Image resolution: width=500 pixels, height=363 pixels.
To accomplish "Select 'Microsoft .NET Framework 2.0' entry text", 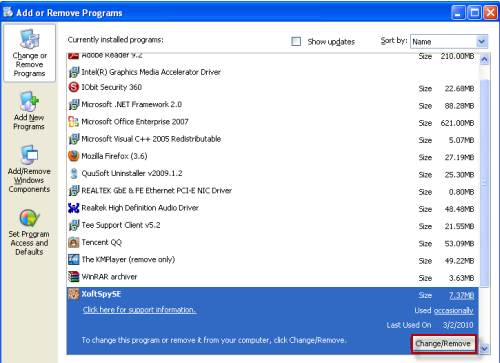I will tap(132, 105).
